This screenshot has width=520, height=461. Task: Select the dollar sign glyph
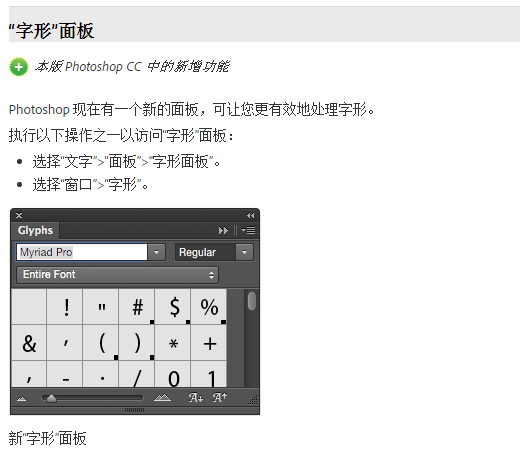point(172,307)
